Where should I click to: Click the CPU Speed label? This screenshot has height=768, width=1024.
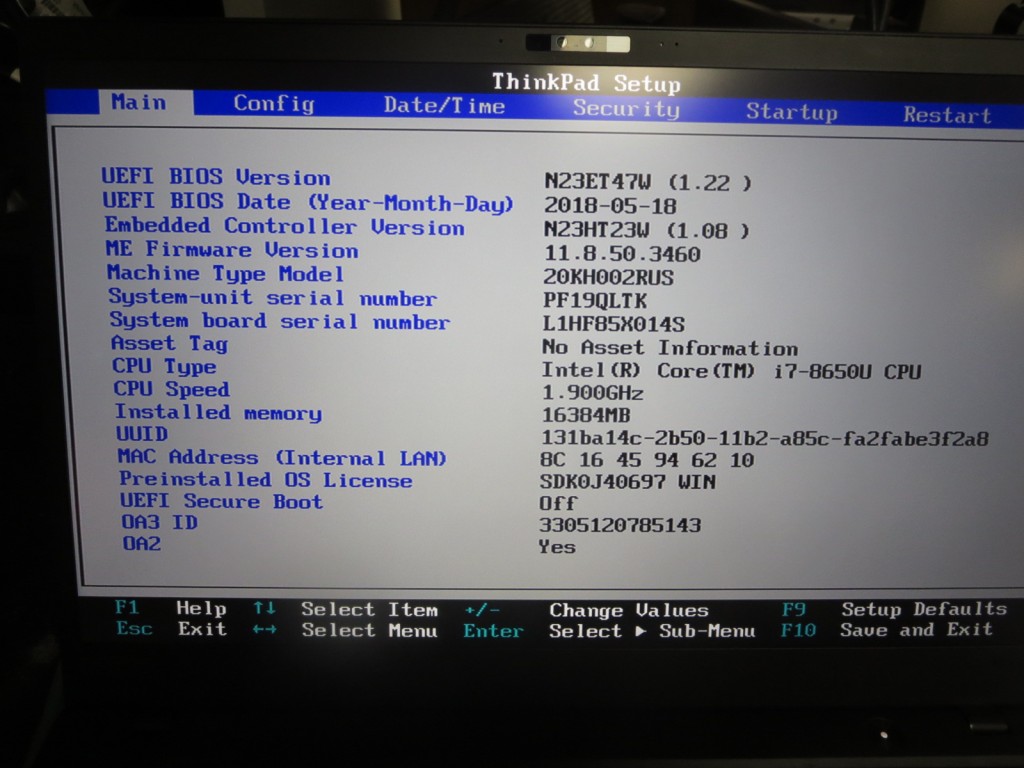point(172,389)
